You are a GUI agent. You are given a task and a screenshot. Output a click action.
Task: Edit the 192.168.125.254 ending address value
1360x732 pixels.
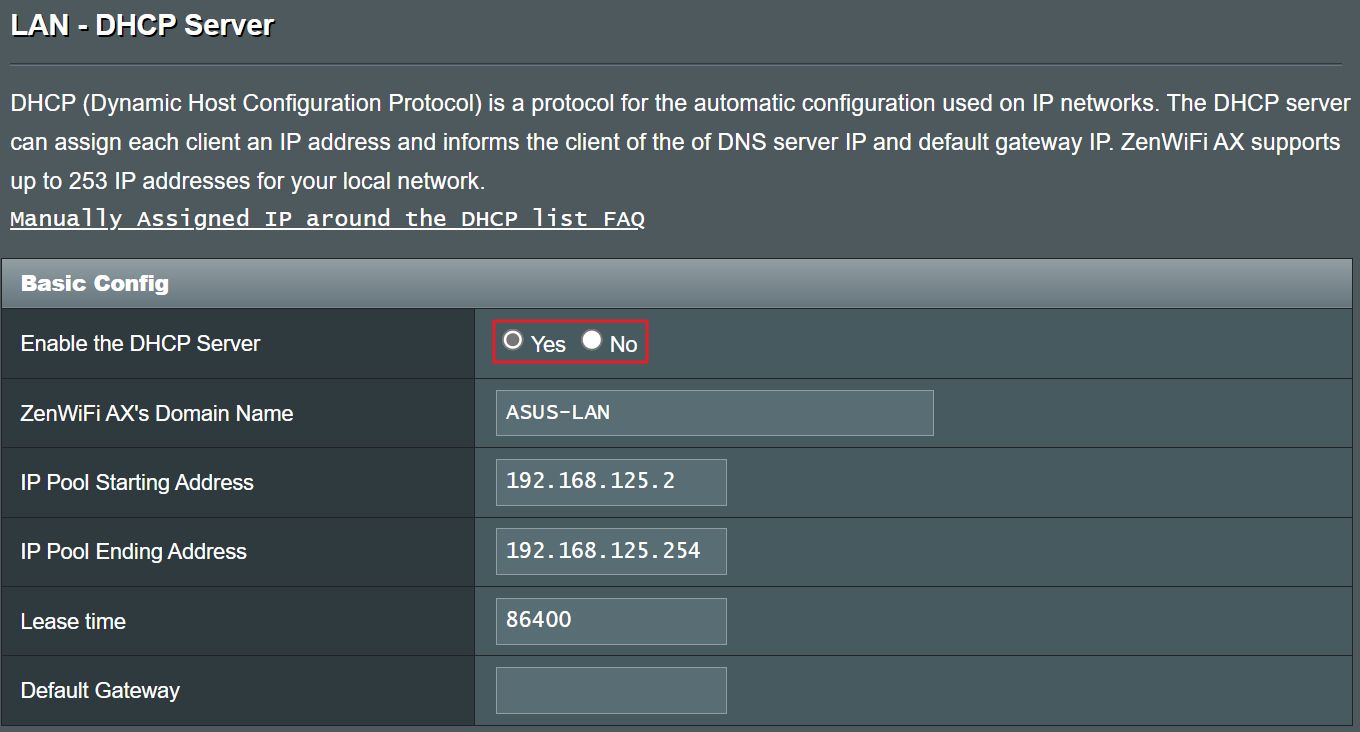pyautogui.click(x=610, y=551)
